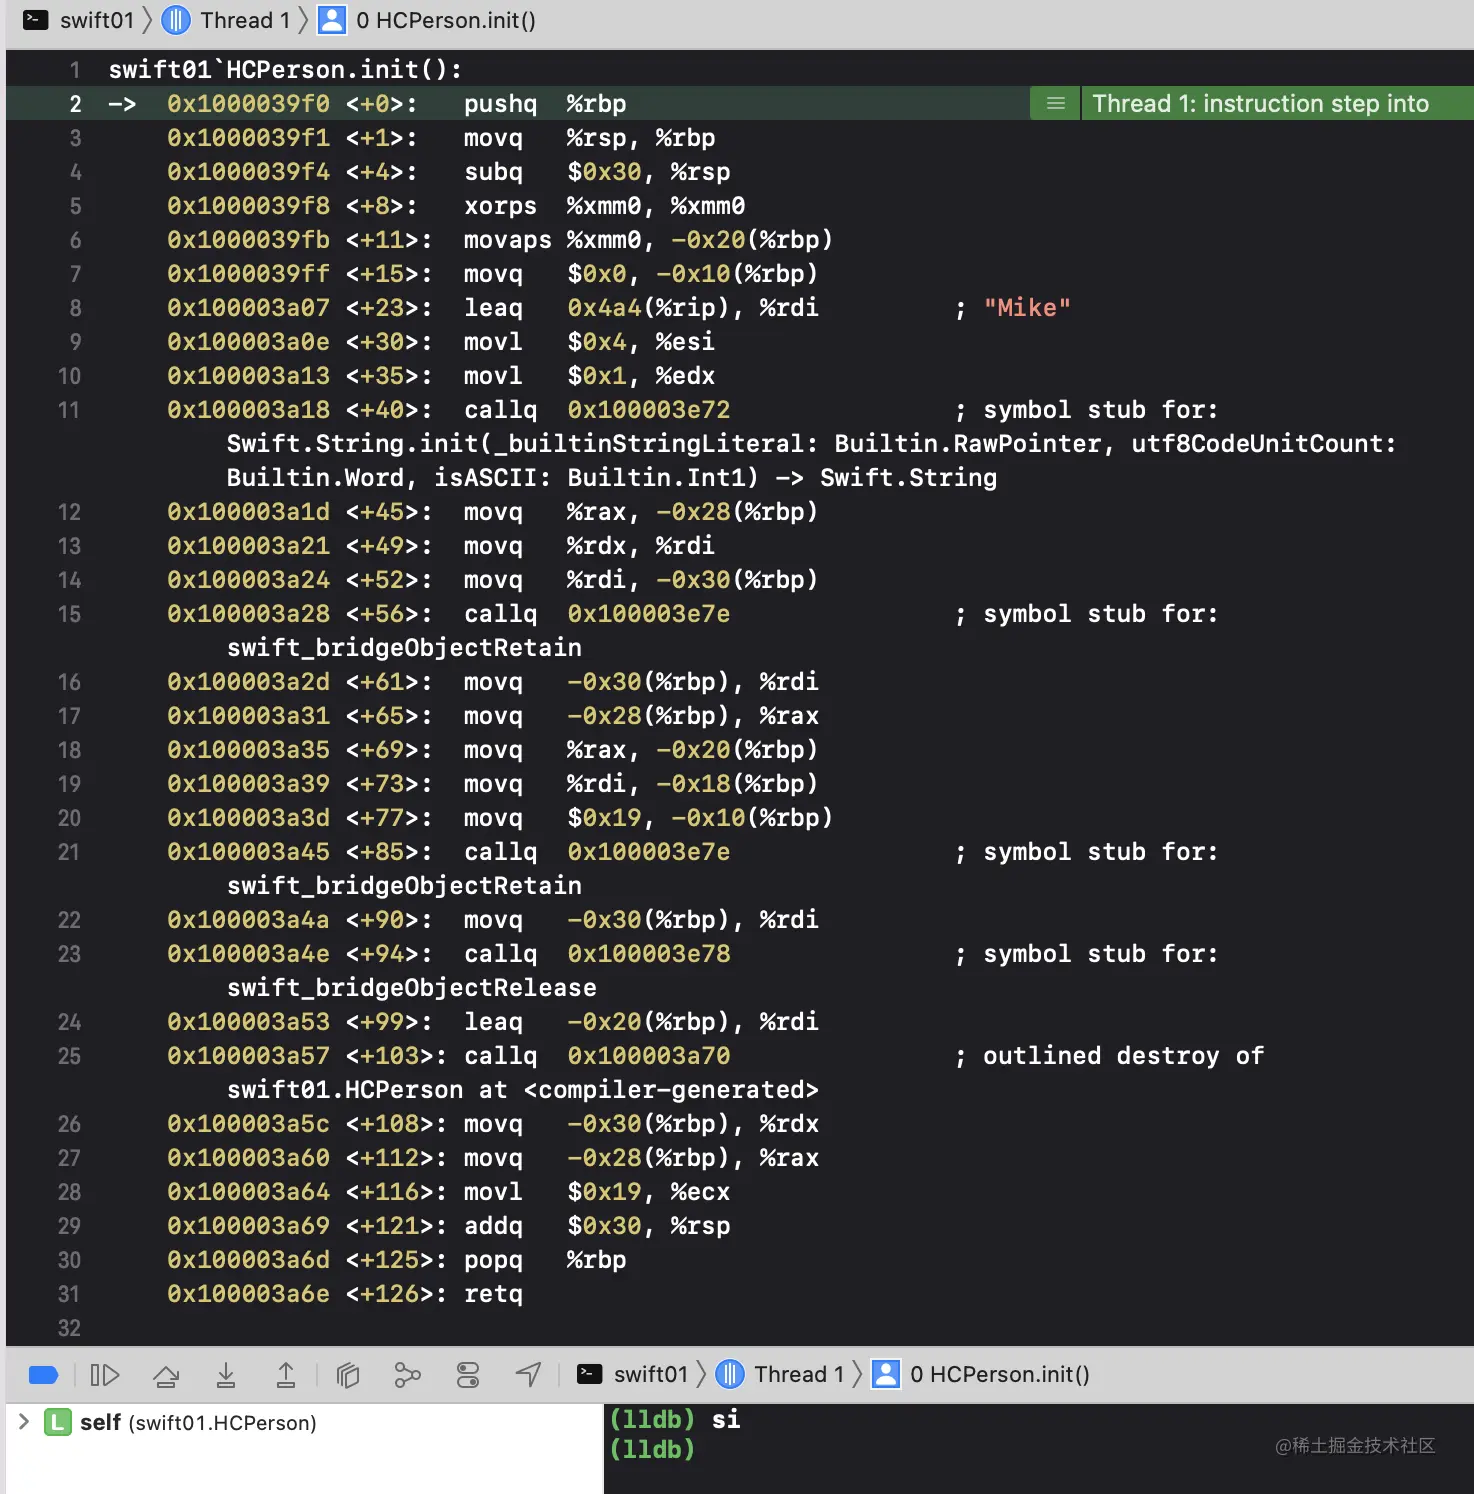Click gutter line number 31 to set breakpoint
This screenshot has width=1474, height=1494.
69,1294
